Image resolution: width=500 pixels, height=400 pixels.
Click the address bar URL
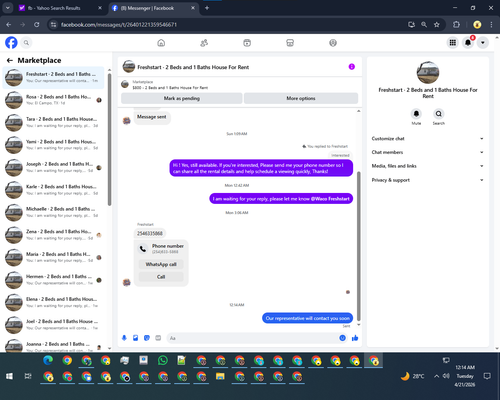point(119,25)
